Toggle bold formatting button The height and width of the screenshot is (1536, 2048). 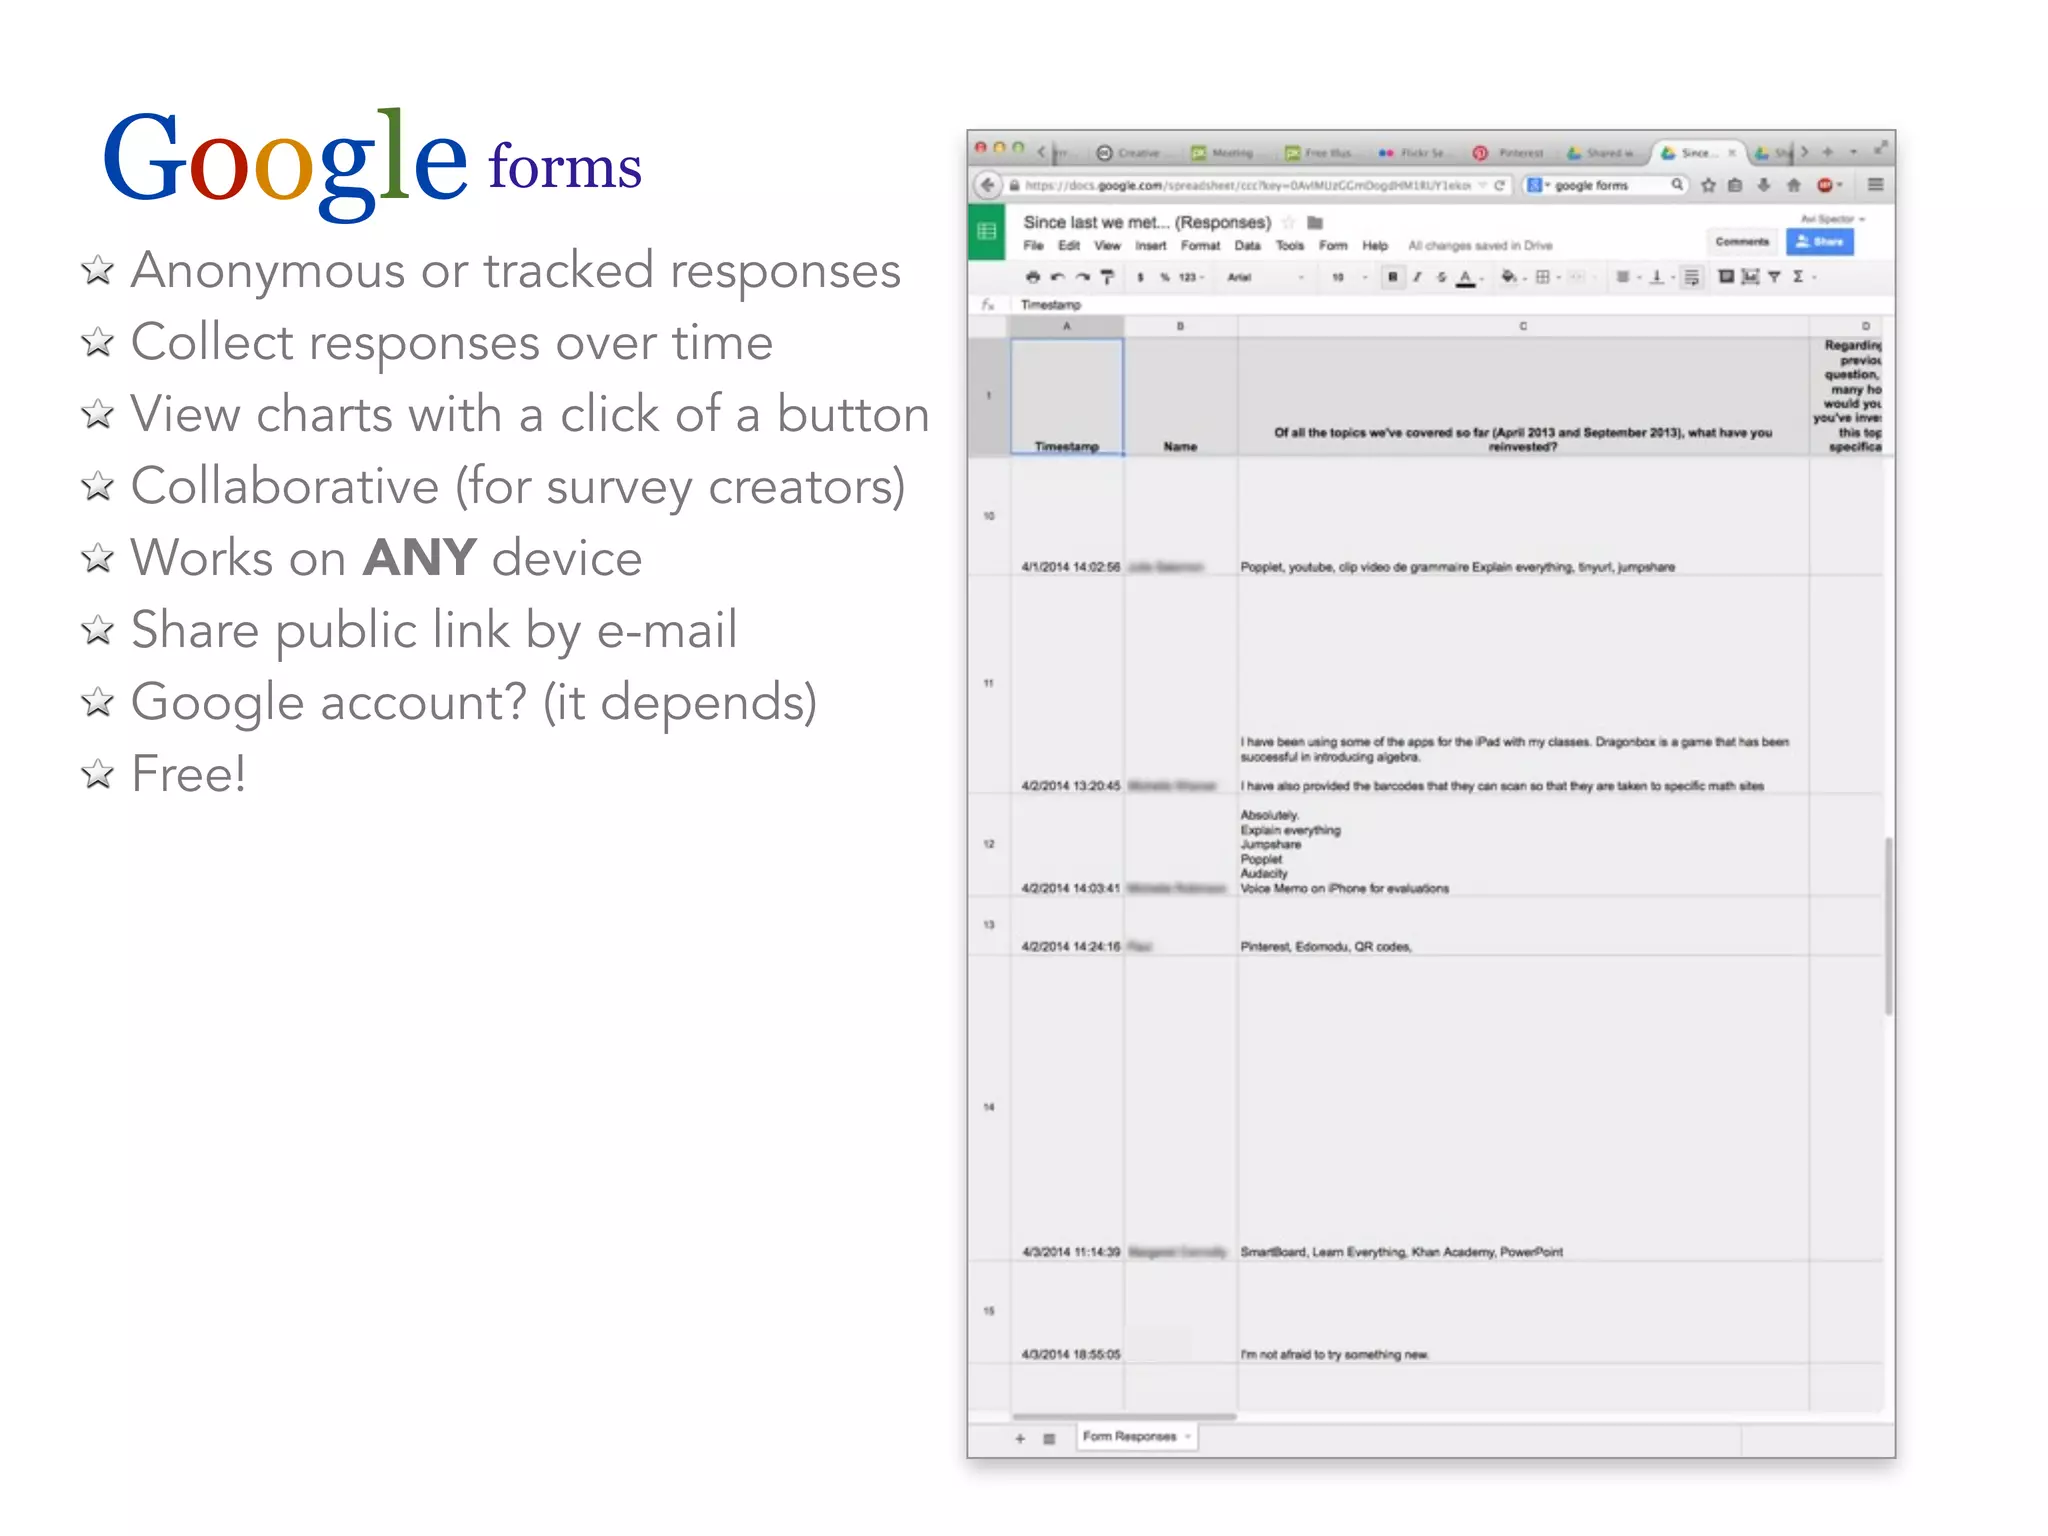tap(1392, 277)
